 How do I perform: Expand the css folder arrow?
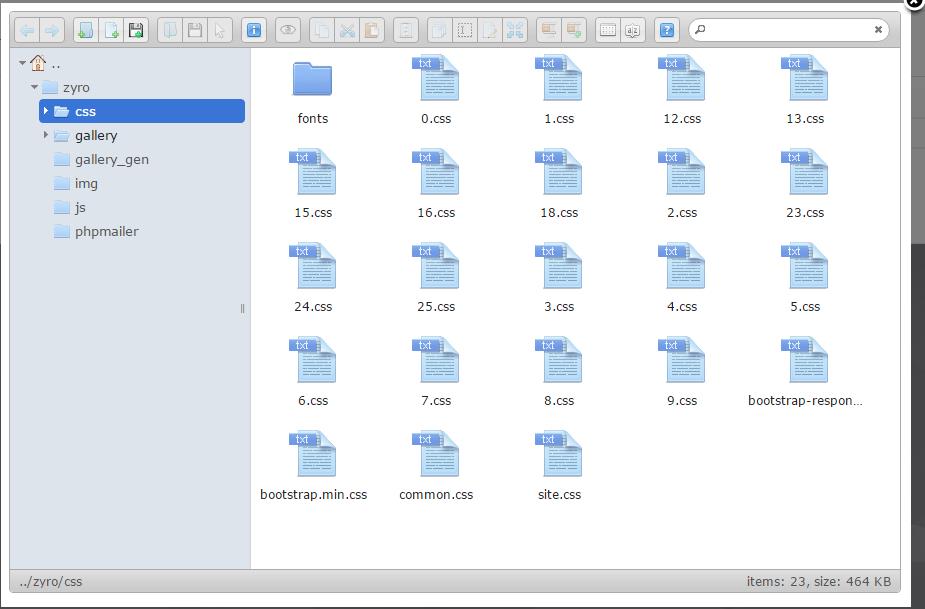[45, 111]
